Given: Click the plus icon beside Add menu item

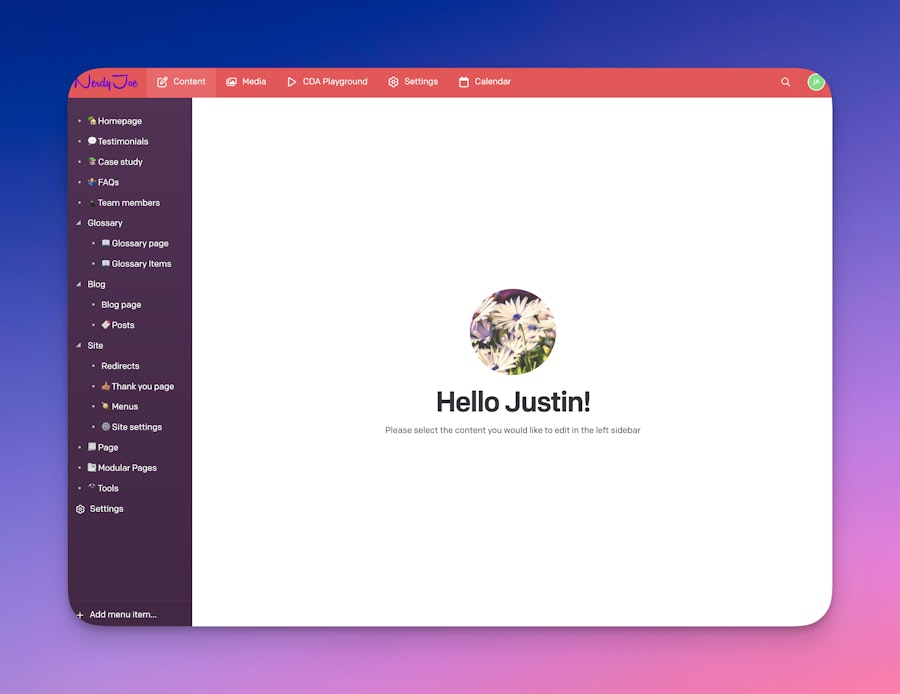Looking at the screenshot, I should coord(80,615).
